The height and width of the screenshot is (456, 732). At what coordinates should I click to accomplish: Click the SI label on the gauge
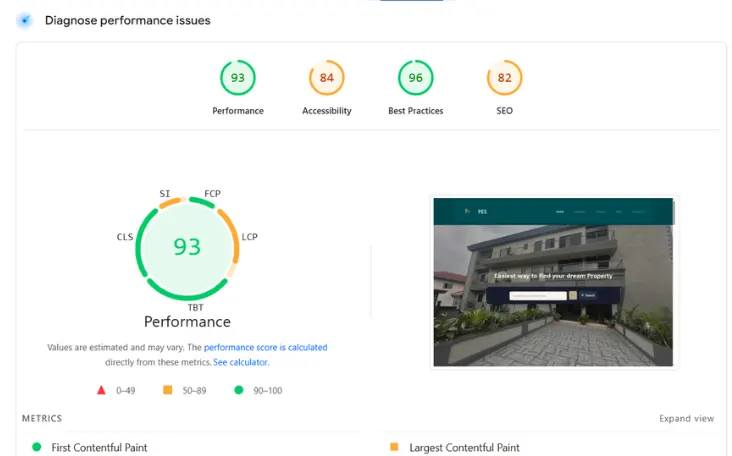(165, 193)
